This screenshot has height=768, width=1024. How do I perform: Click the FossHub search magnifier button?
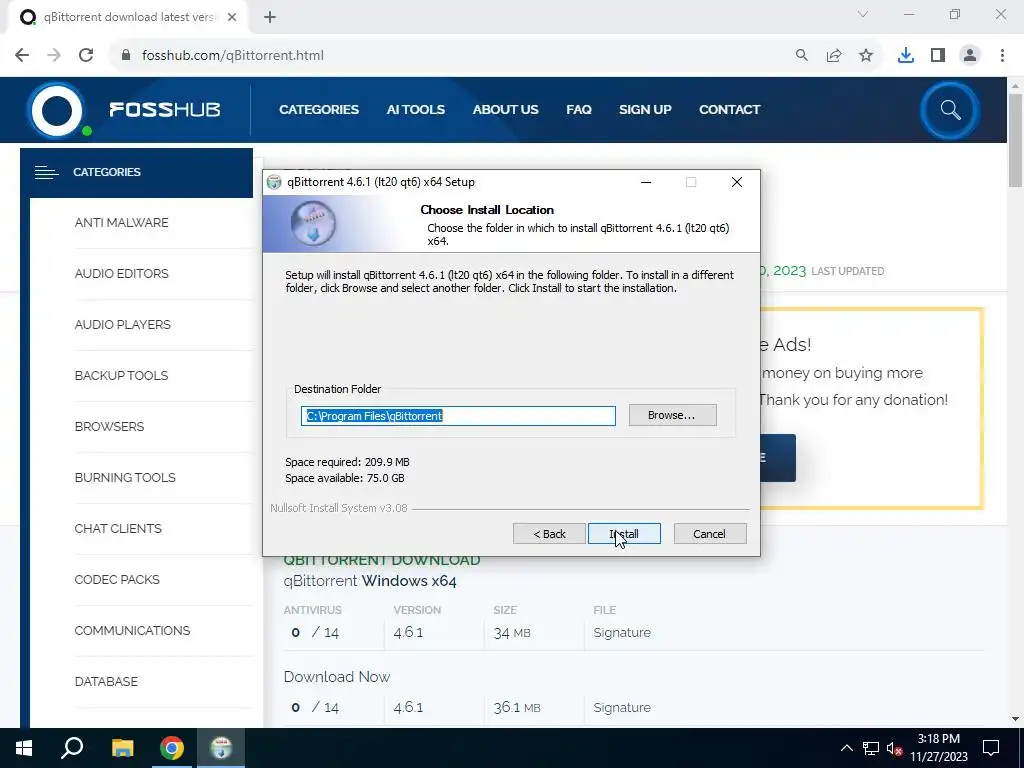pos(950,110)
